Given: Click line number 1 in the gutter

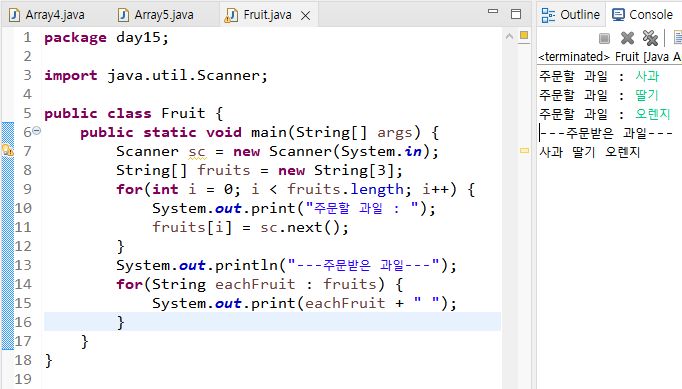Looking at the screenshot, I should pos(27,37).
